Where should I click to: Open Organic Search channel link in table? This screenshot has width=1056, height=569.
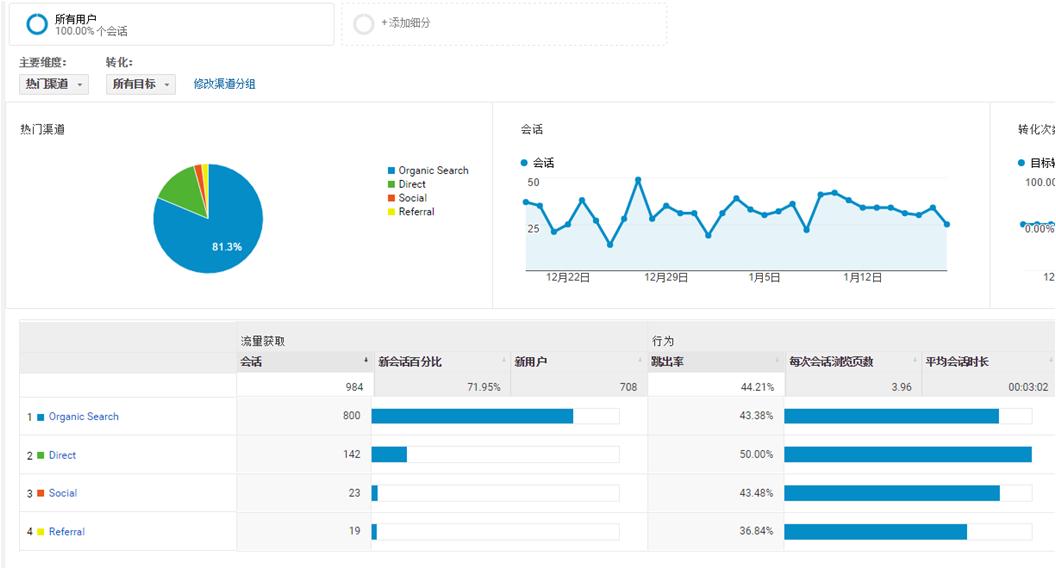pos(83,417)
